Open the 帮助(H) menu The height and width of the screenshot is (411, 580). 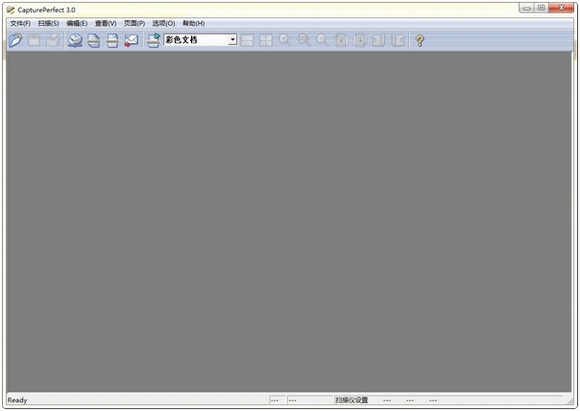(x=193, y=23)
